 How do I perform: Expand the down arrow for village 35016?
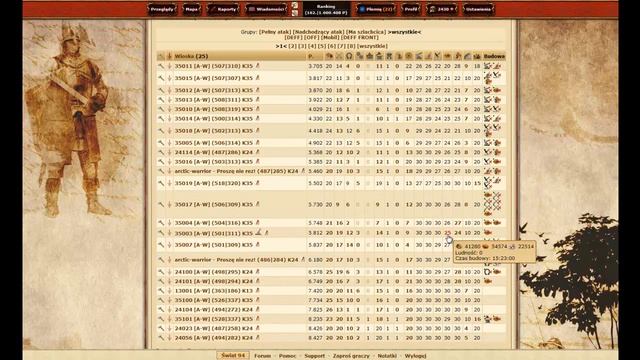(x=169, y=162)
